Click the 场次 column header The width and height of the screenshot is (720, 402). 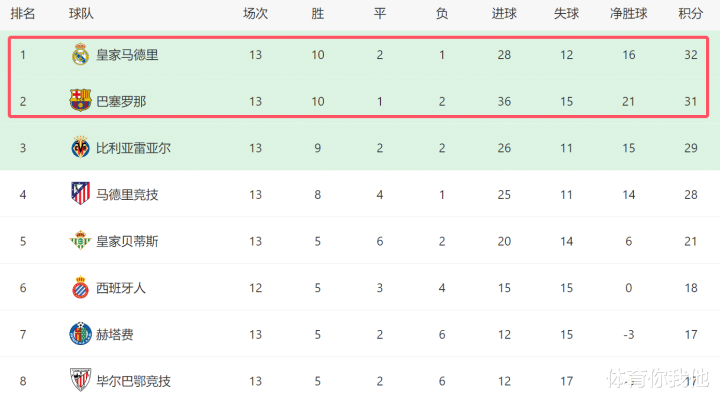tap(255, 14)
